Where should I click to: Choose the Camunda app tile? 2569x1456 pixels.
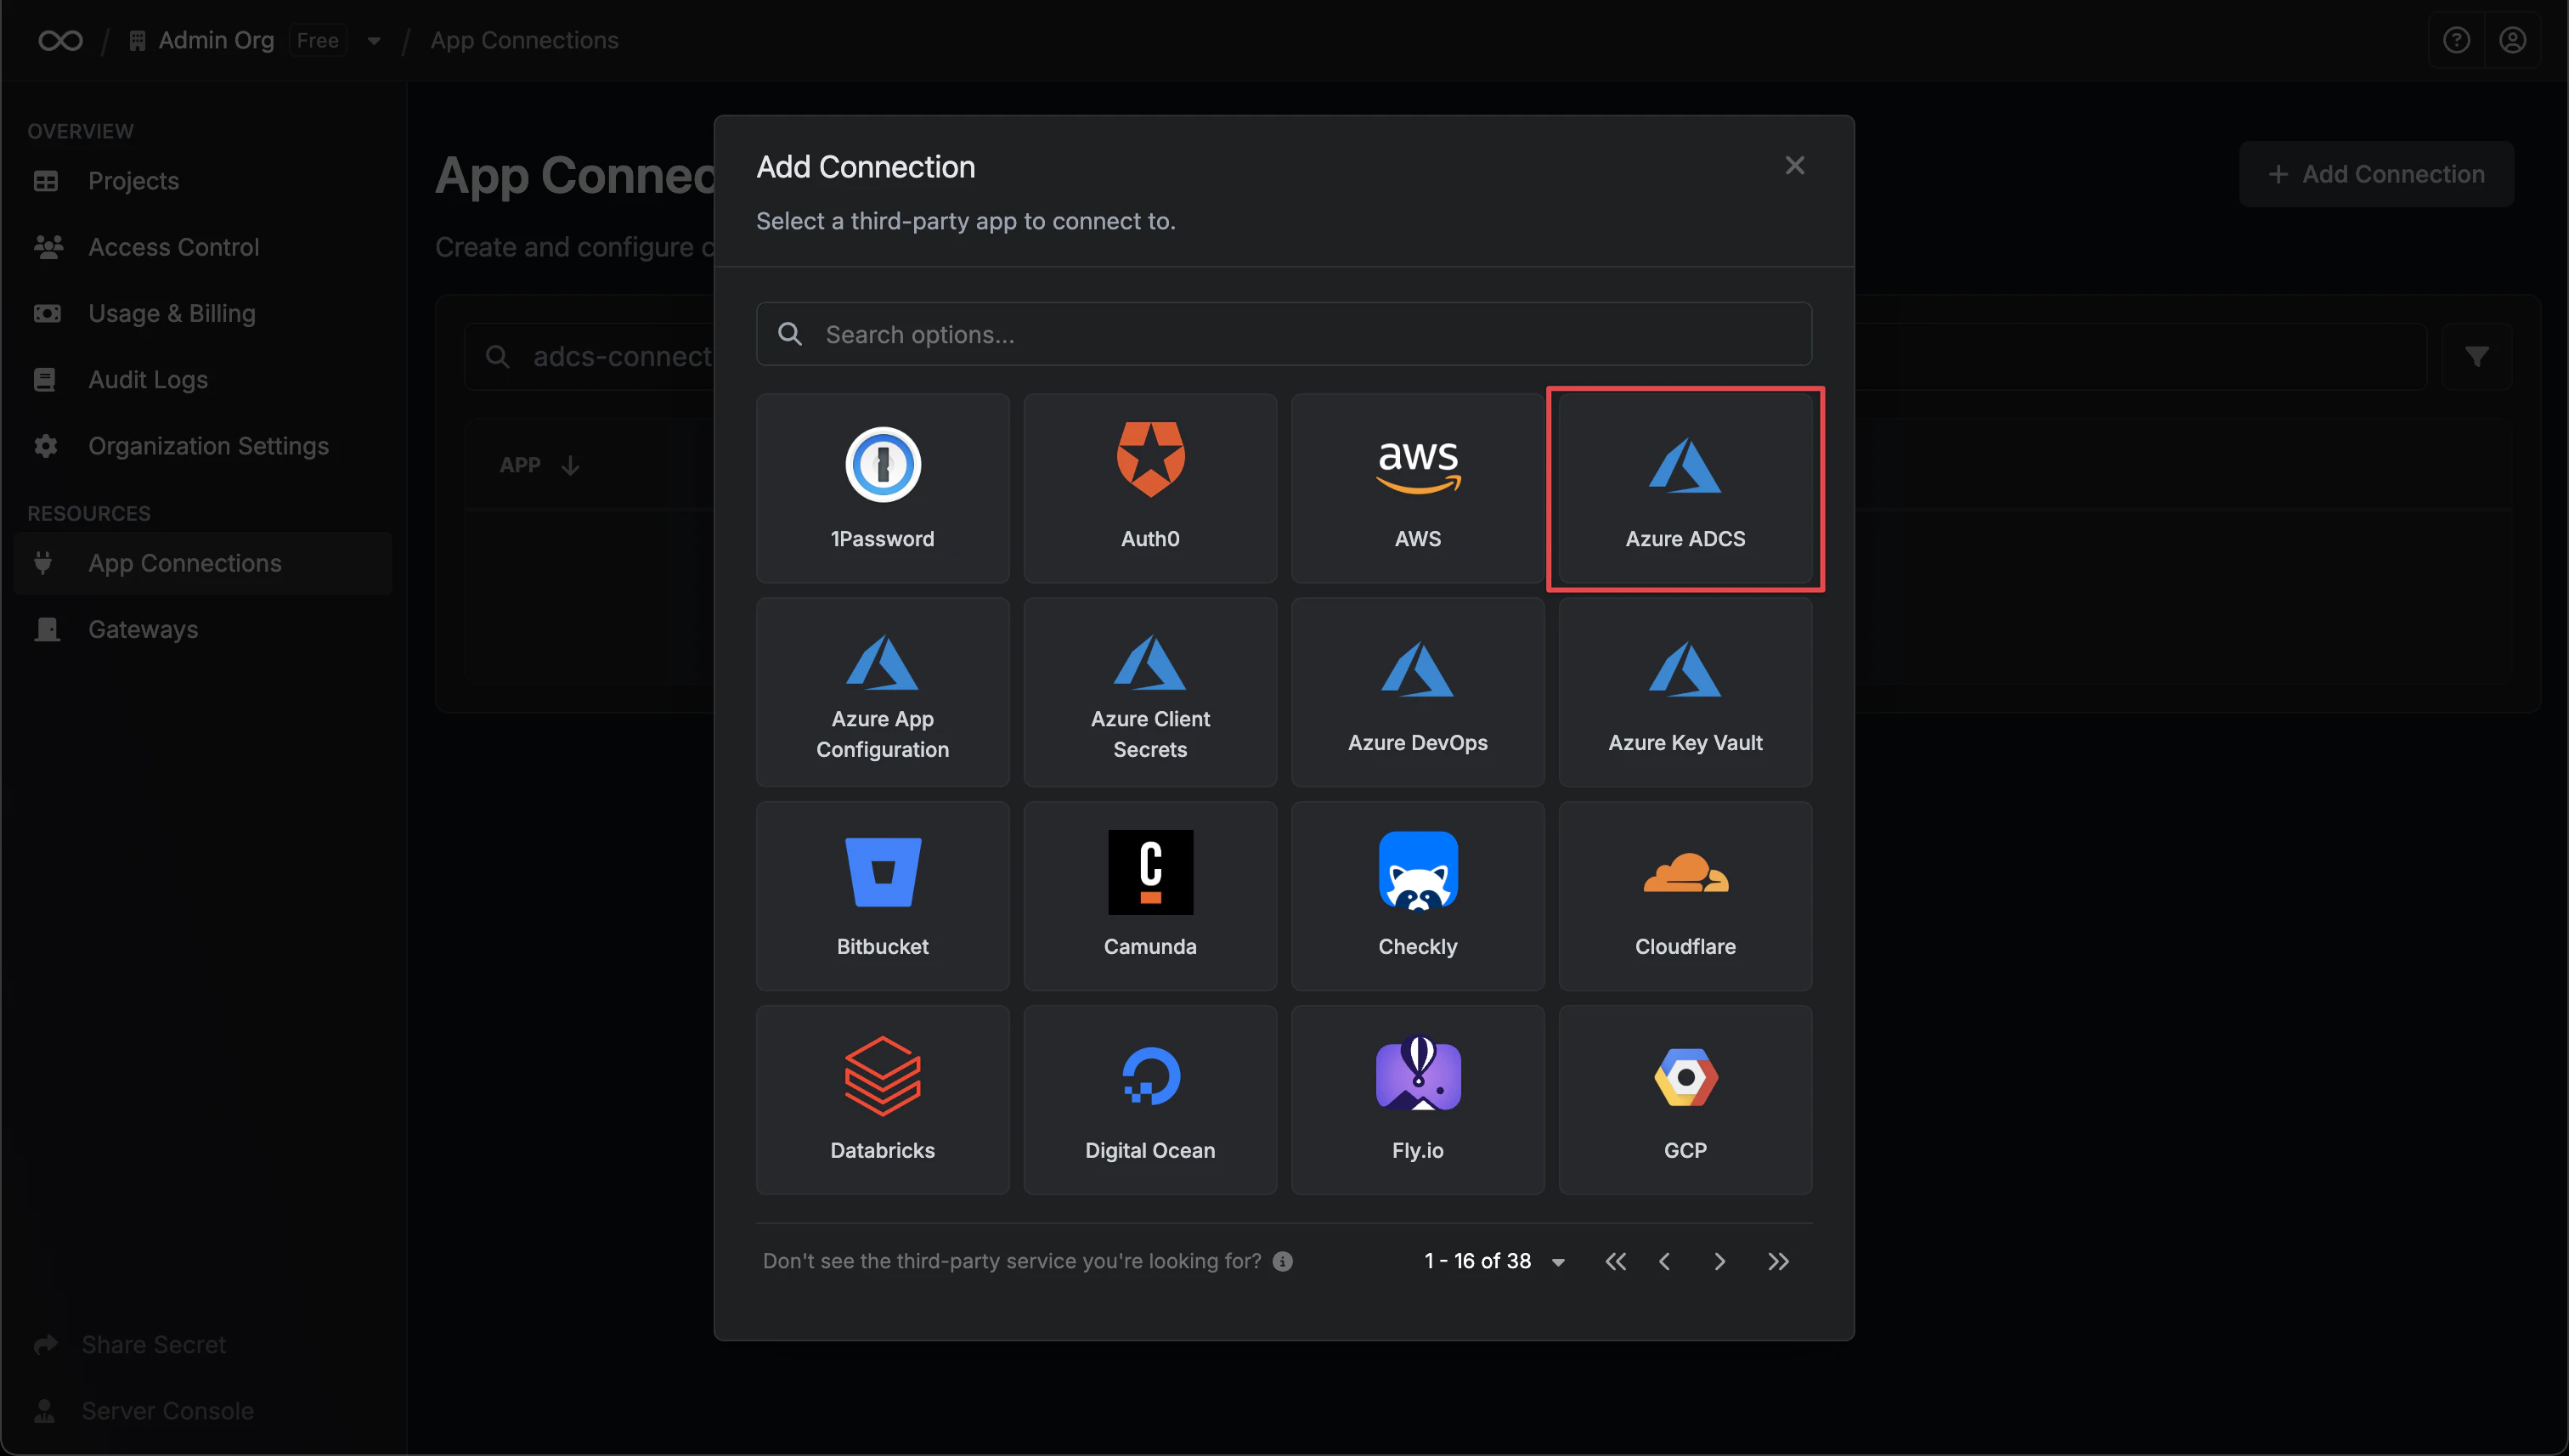click(x=1150, y=896)
